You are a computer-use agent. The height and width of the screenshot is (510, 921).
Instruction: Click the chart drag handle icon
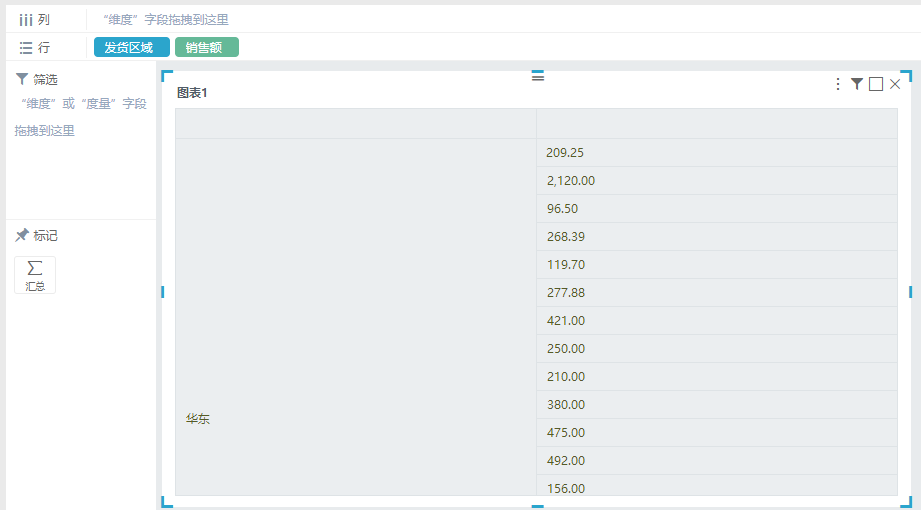point(537,76)
